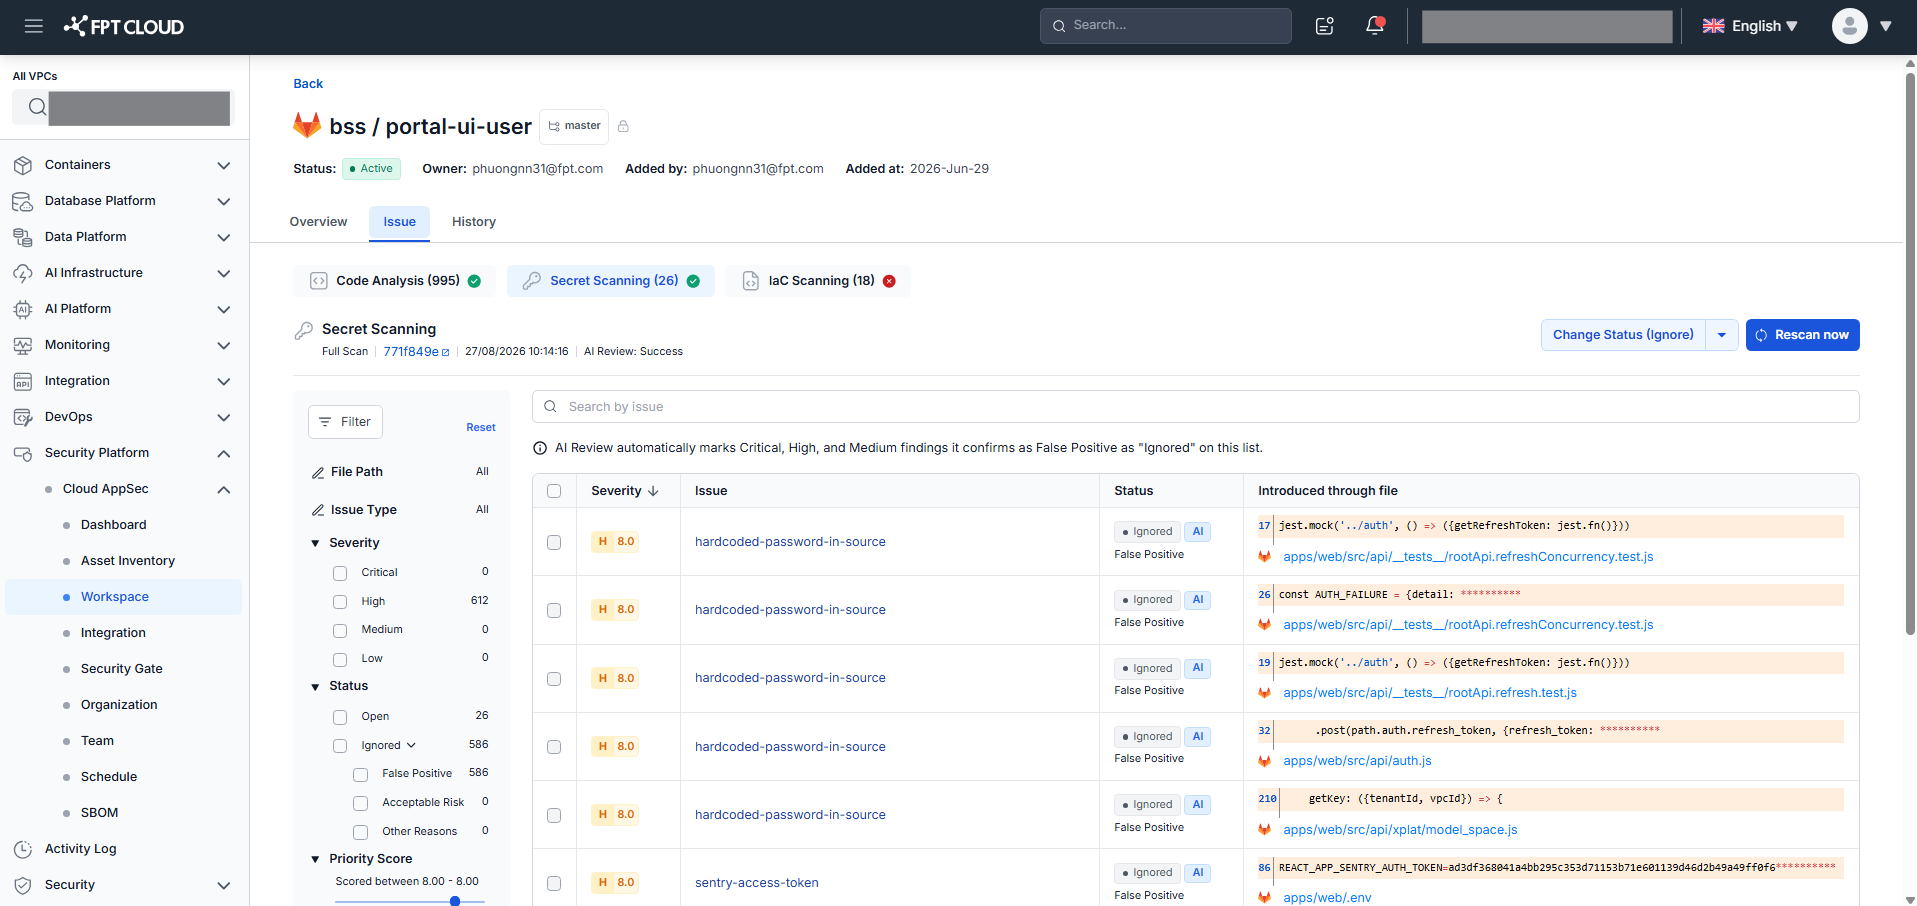Screen dimensions: 1917x906
Task: Collapse the Severity filter section
Action: [x=315, y=544]
